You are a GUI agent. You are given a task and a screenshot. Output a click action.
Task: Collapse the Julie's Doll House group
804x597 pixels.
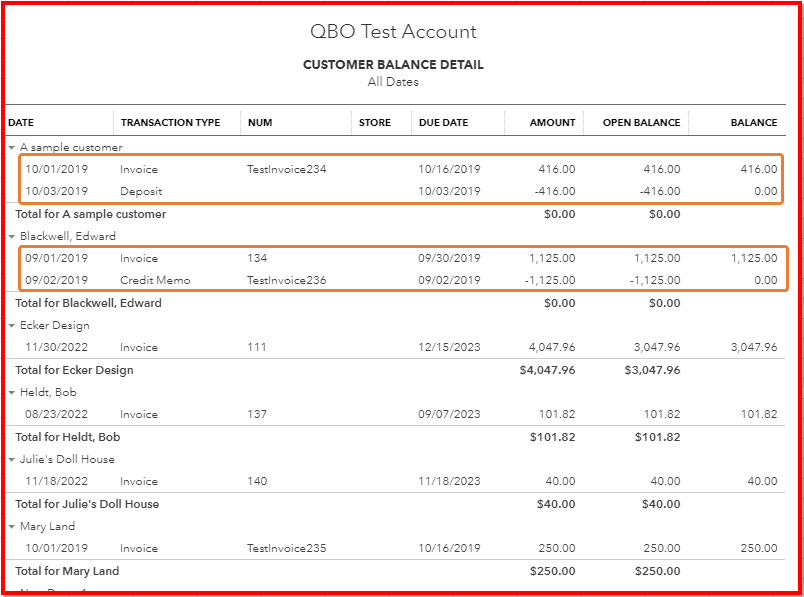[x=13, y=458]
